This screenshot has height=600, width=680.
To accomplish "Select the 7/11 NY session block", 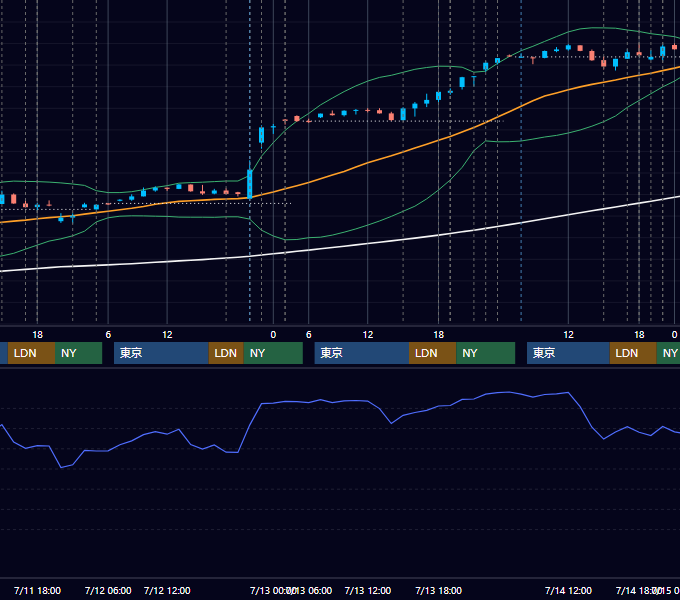I will click(78, 353).
